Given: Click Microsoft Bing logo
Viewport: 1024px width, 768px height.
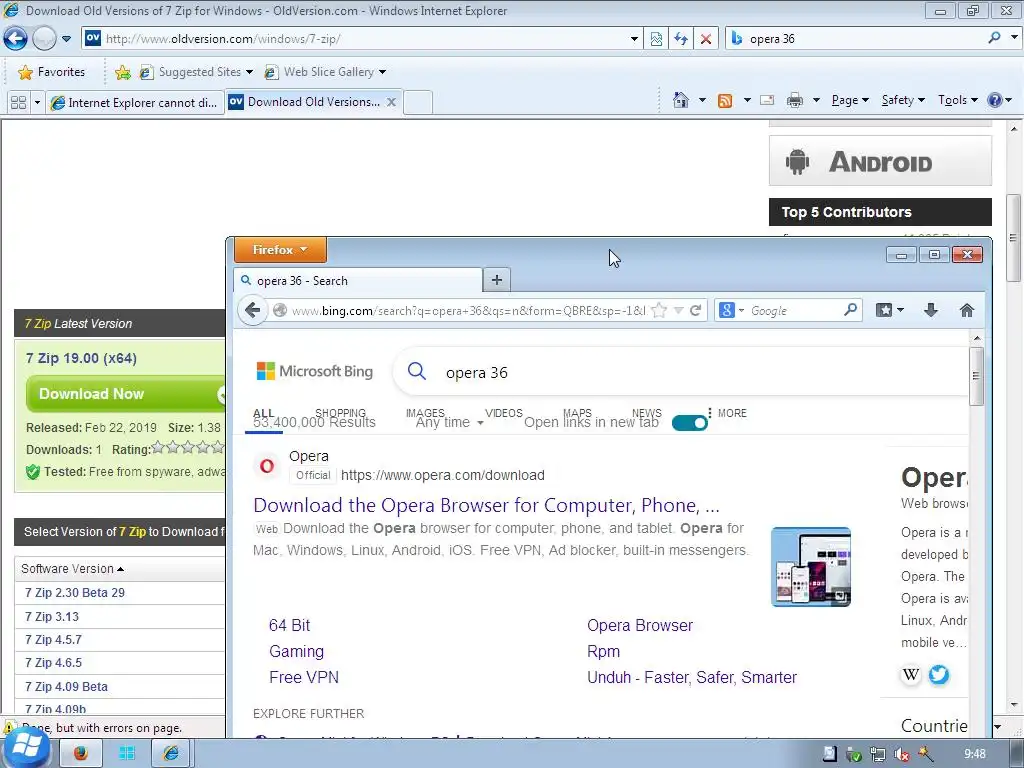Looking at the screenshot, I should pyautogui.click(x=315, y=372).
